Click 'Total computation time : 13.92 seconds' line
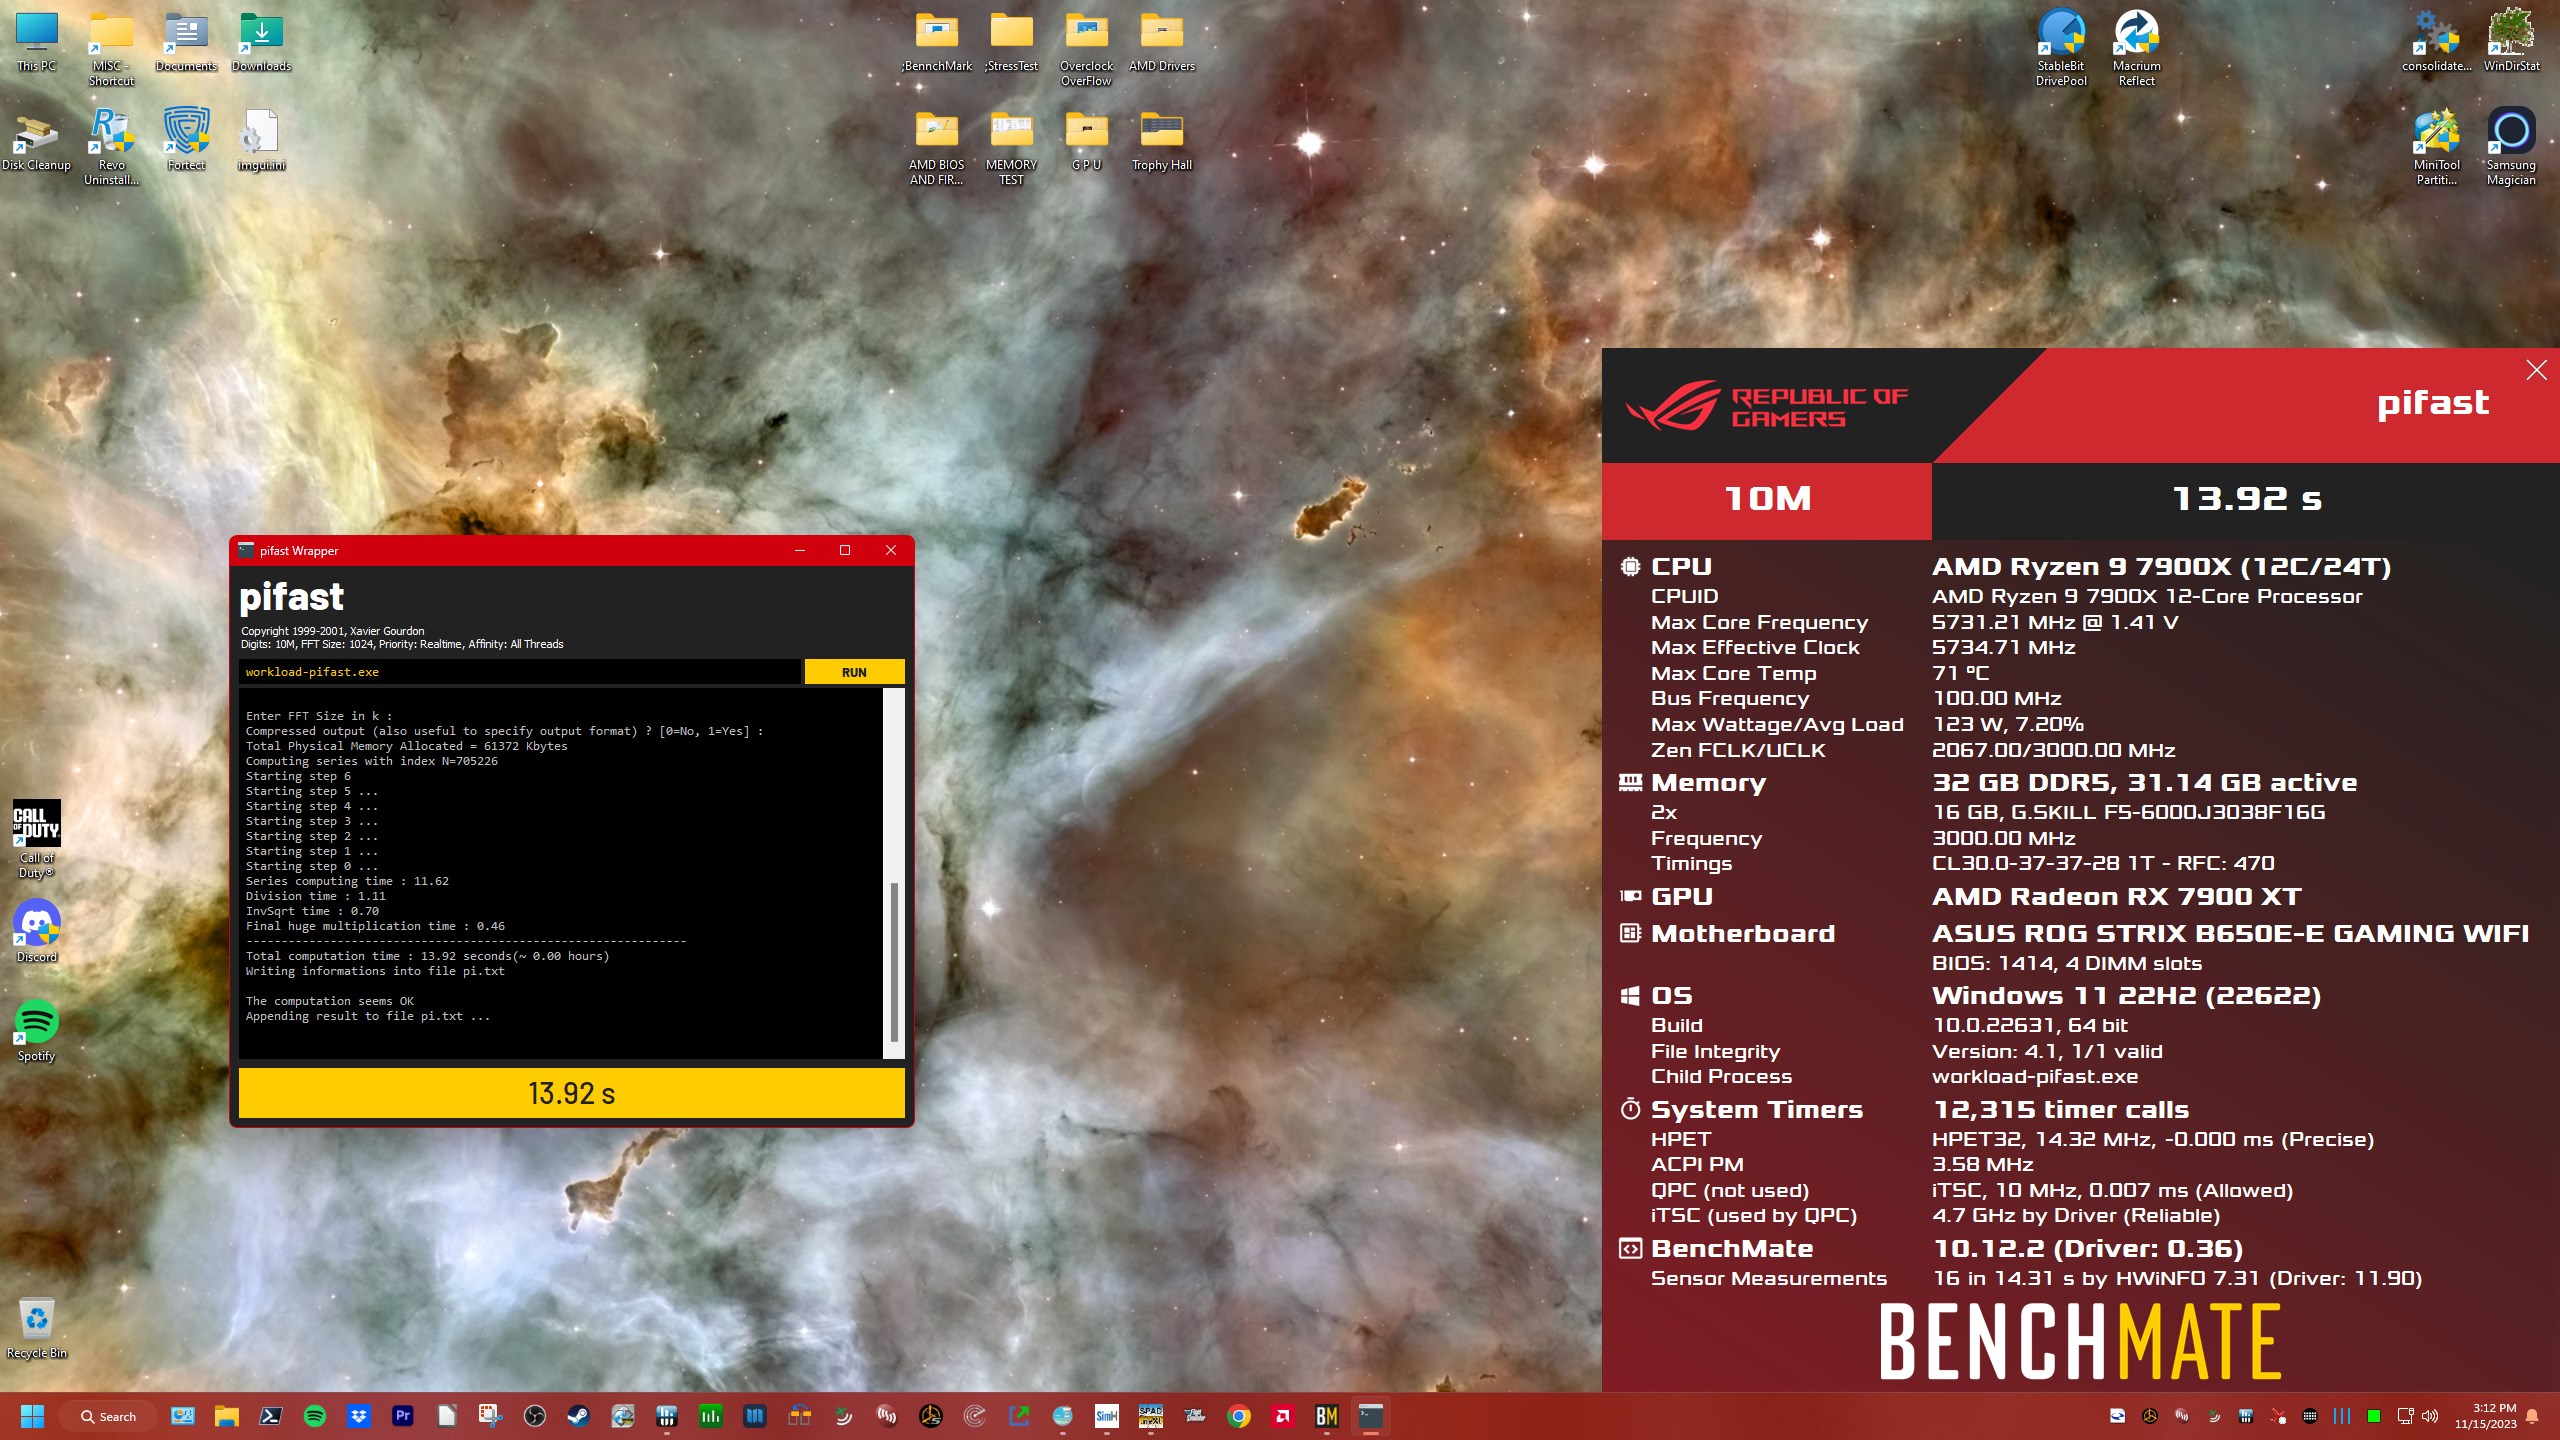 tap(427, 956)
